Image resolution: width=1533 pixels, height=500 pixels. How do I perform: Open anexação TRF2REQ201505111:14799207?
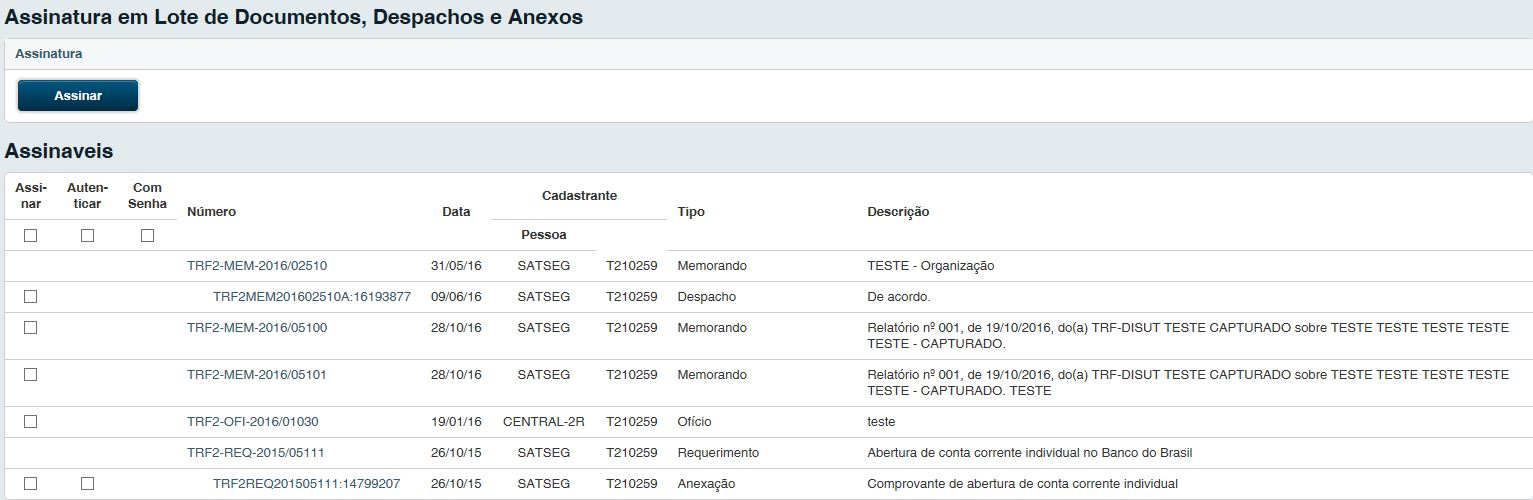click(x=307, y=484)
